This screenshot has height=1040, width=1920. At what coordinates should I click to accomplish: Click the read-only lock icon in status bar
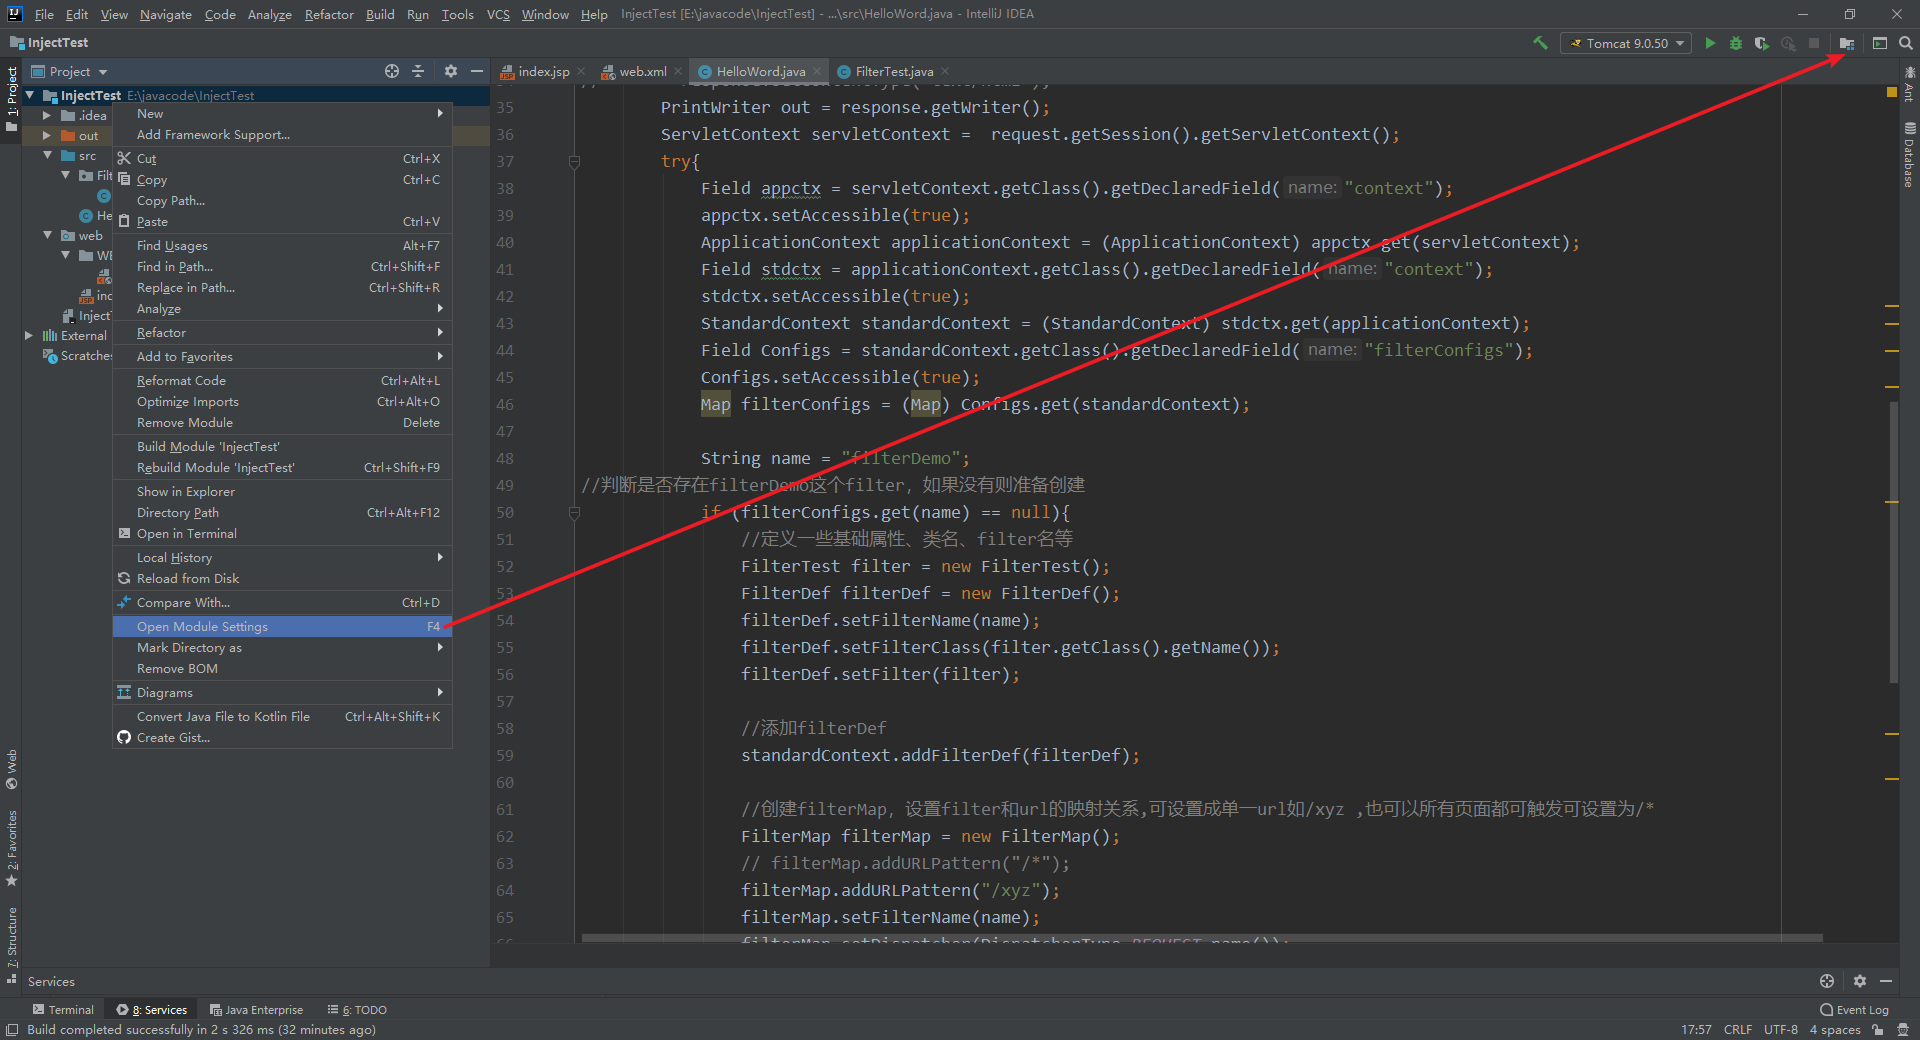point(1878,1029)
